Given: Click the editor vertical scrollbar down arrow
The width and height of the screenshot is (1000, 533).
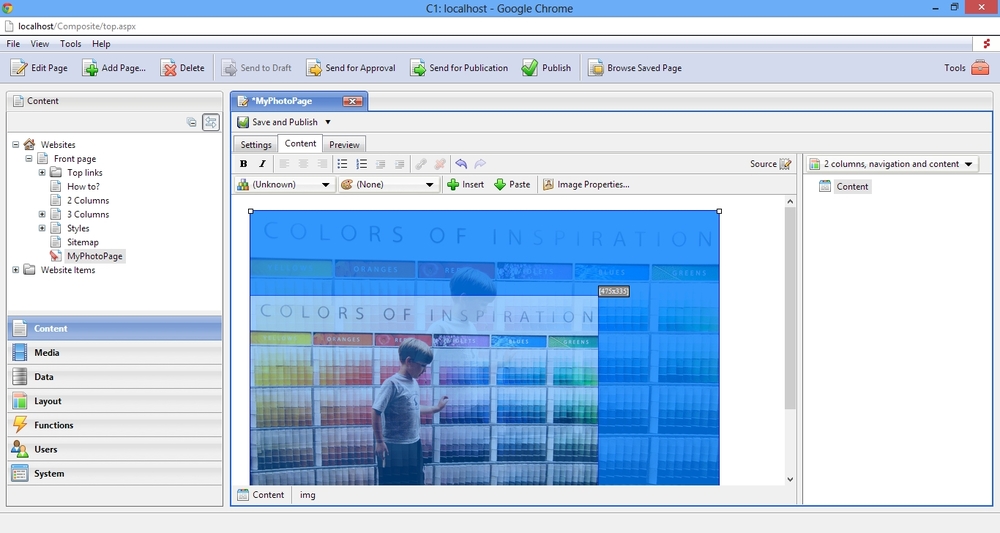Looking at the screenshot, I should click(790, 479).
